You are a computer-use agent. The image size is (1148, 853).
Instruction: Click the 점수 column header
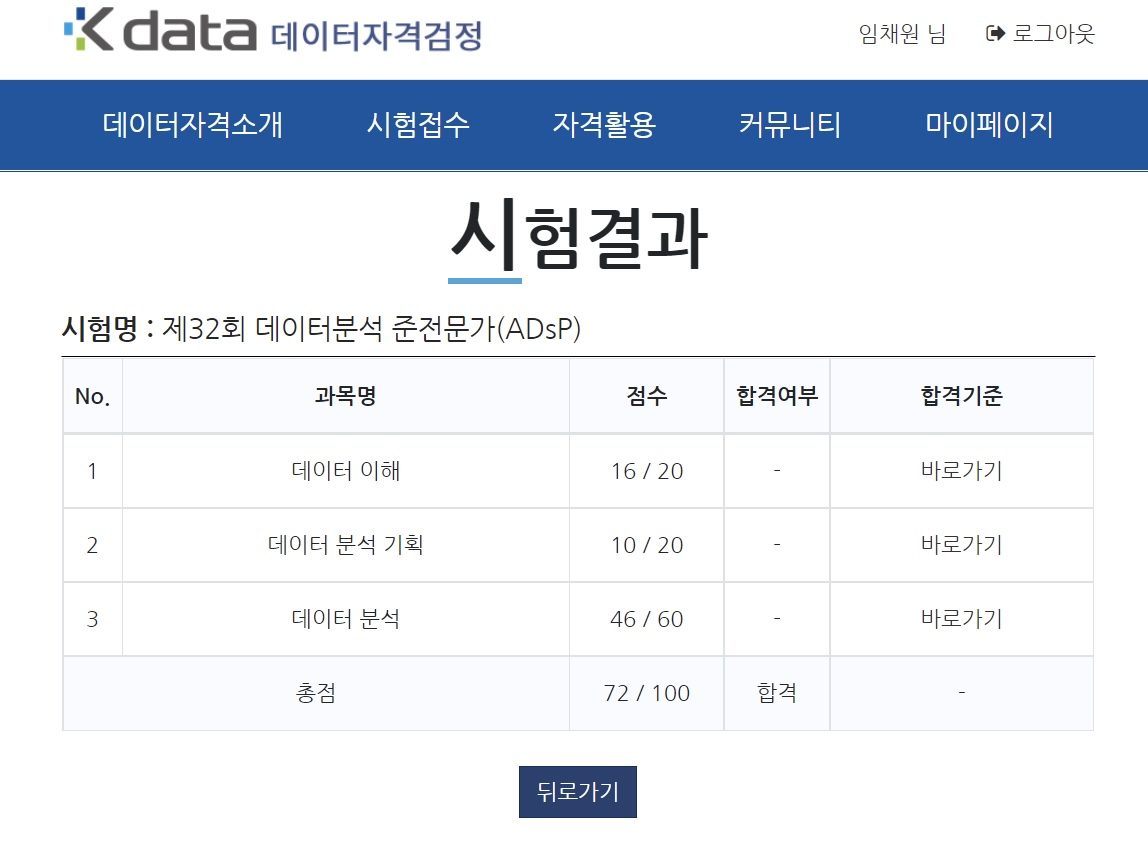(x=646, y=395)
